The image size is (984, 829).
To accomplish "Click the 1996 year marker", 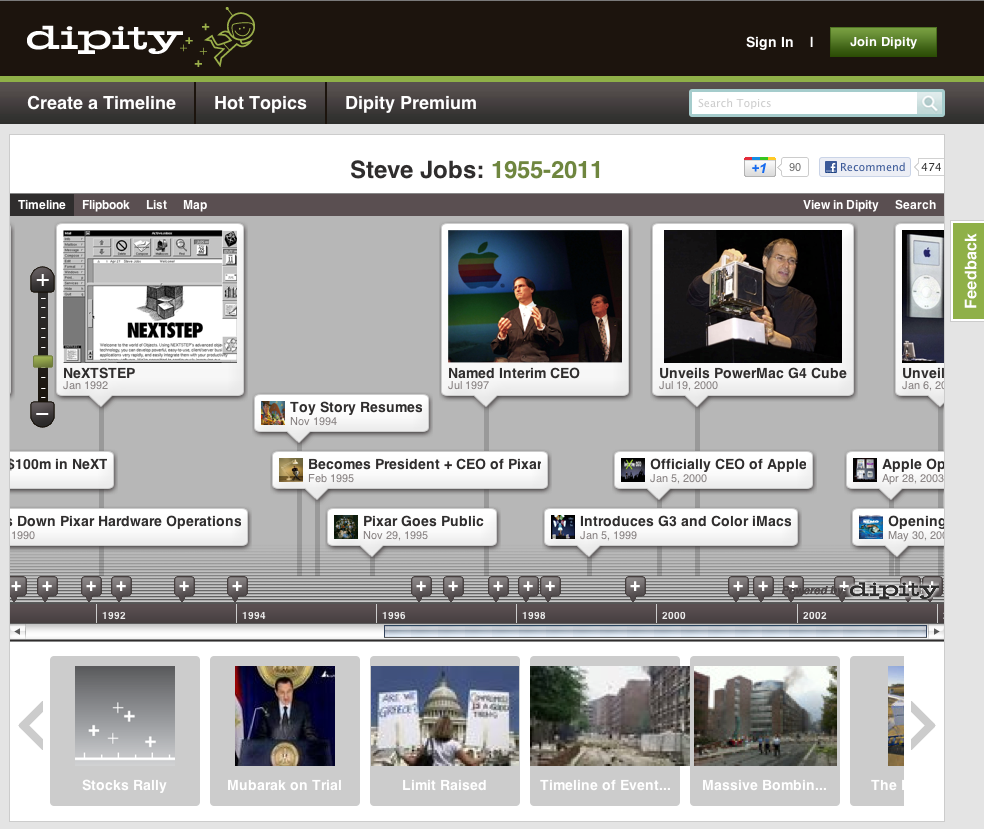I will (x=394, y=616).
